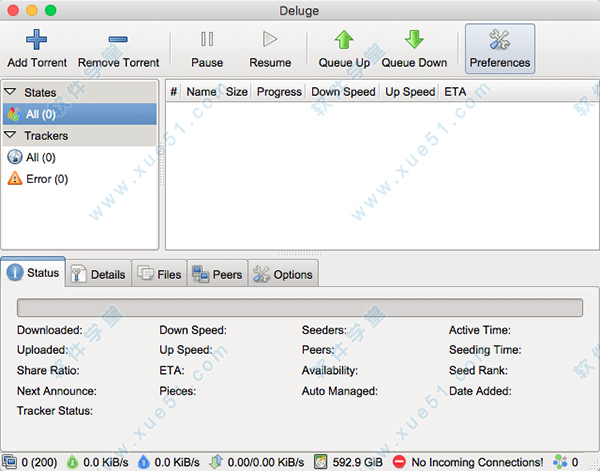Click the Remove Torrent minus icon
The height and width of the screenshot is (471, 600).
click(x=118, y=39)
